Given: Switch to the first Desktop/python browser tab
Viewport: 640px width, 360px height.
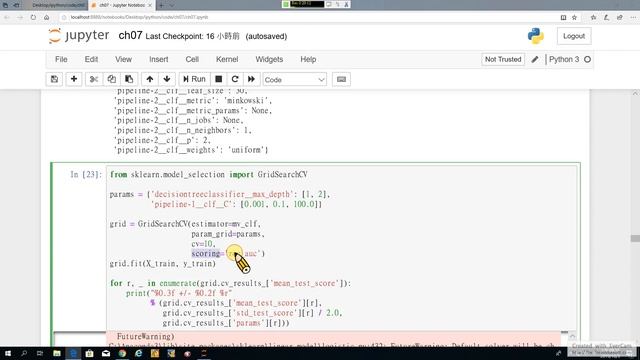Looking at the screenshot, I should point(58,5).
